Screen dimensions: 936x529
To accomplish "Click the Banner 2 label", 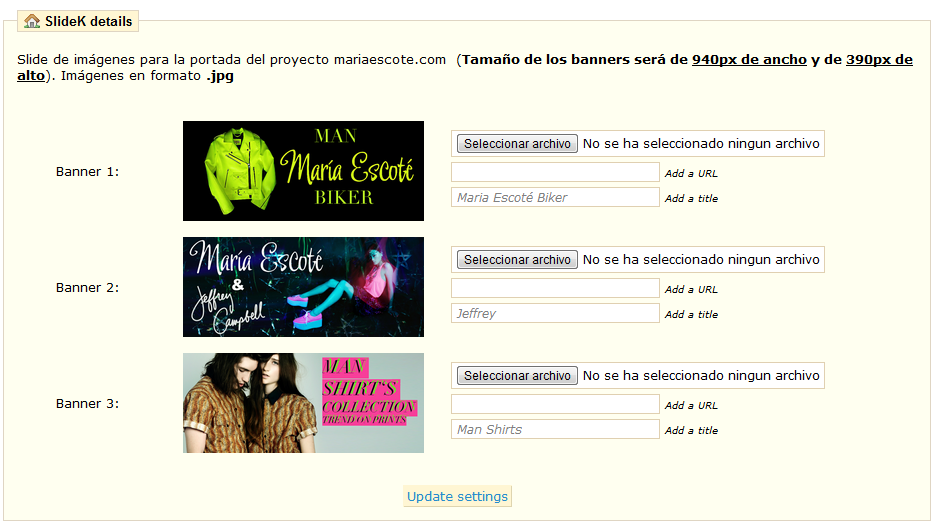I will (87, 288).
